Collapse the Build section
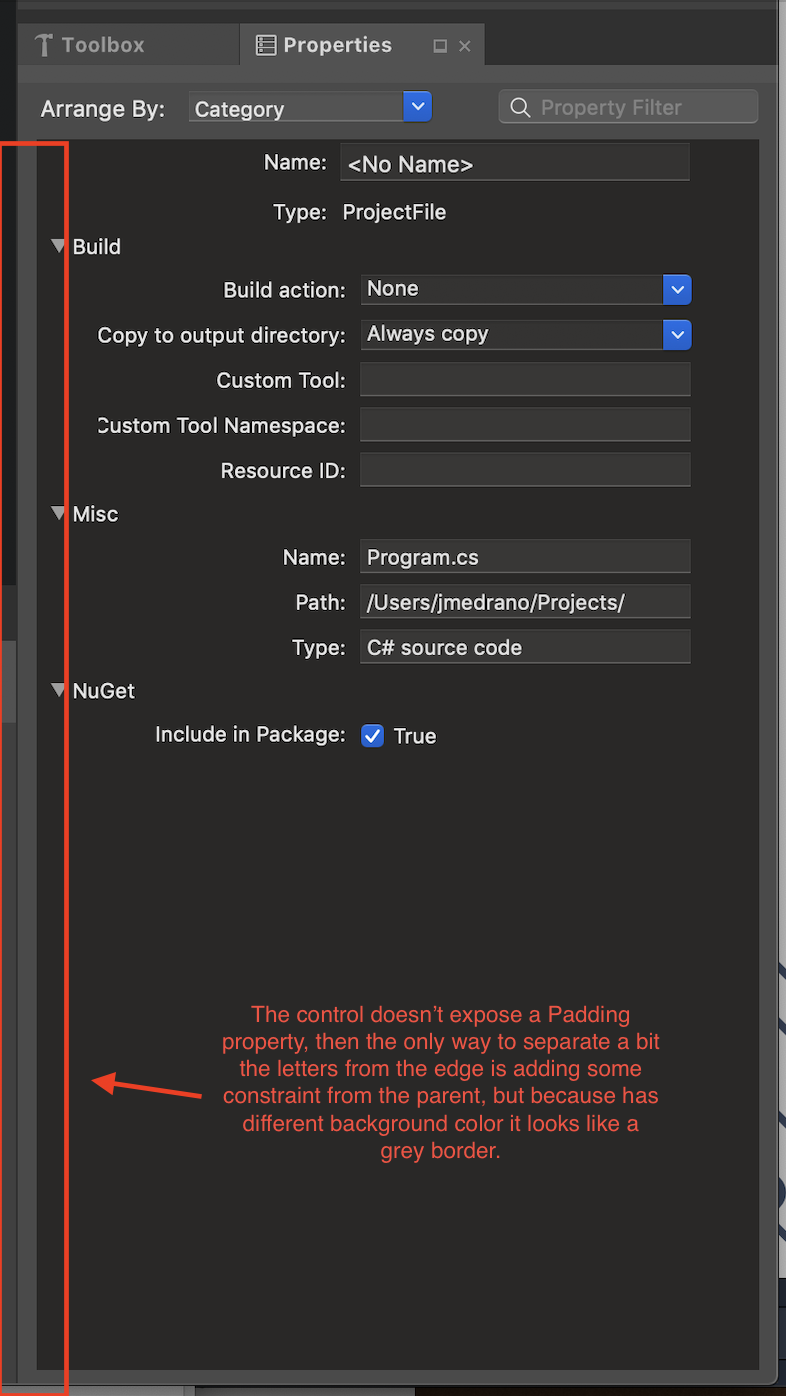This screenshot has width=786, height=1396. click(58, 246)
